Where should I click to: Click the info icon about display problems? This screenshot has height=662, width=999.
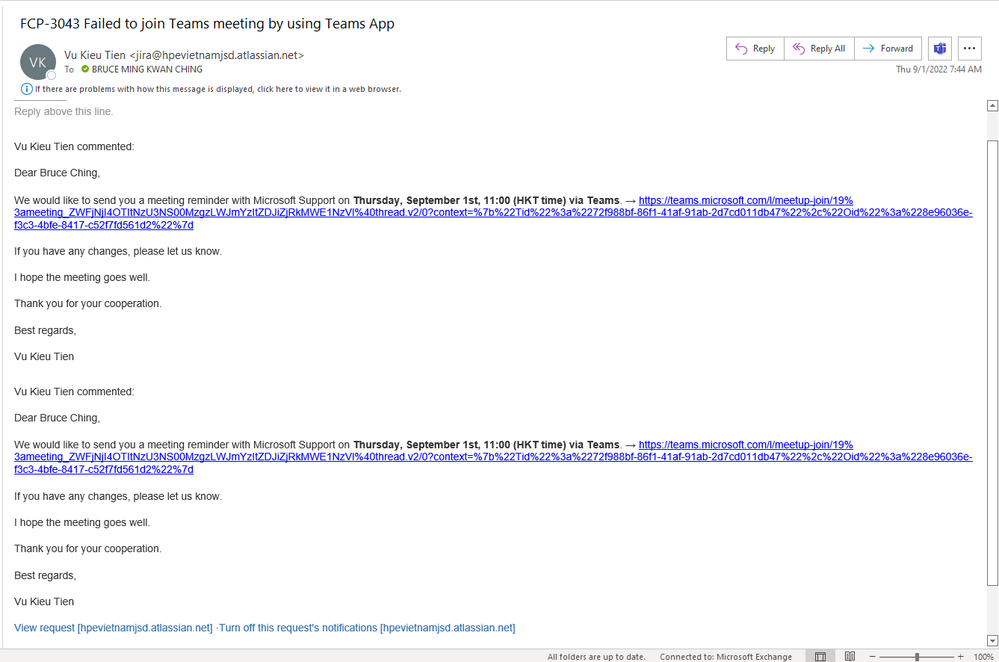pos(26,89)
